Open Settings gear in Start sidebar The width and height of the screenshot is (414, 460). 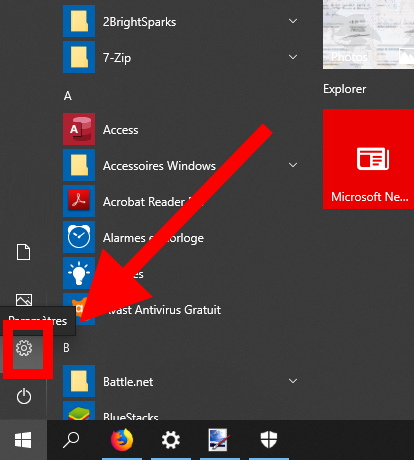click(24, 348)
